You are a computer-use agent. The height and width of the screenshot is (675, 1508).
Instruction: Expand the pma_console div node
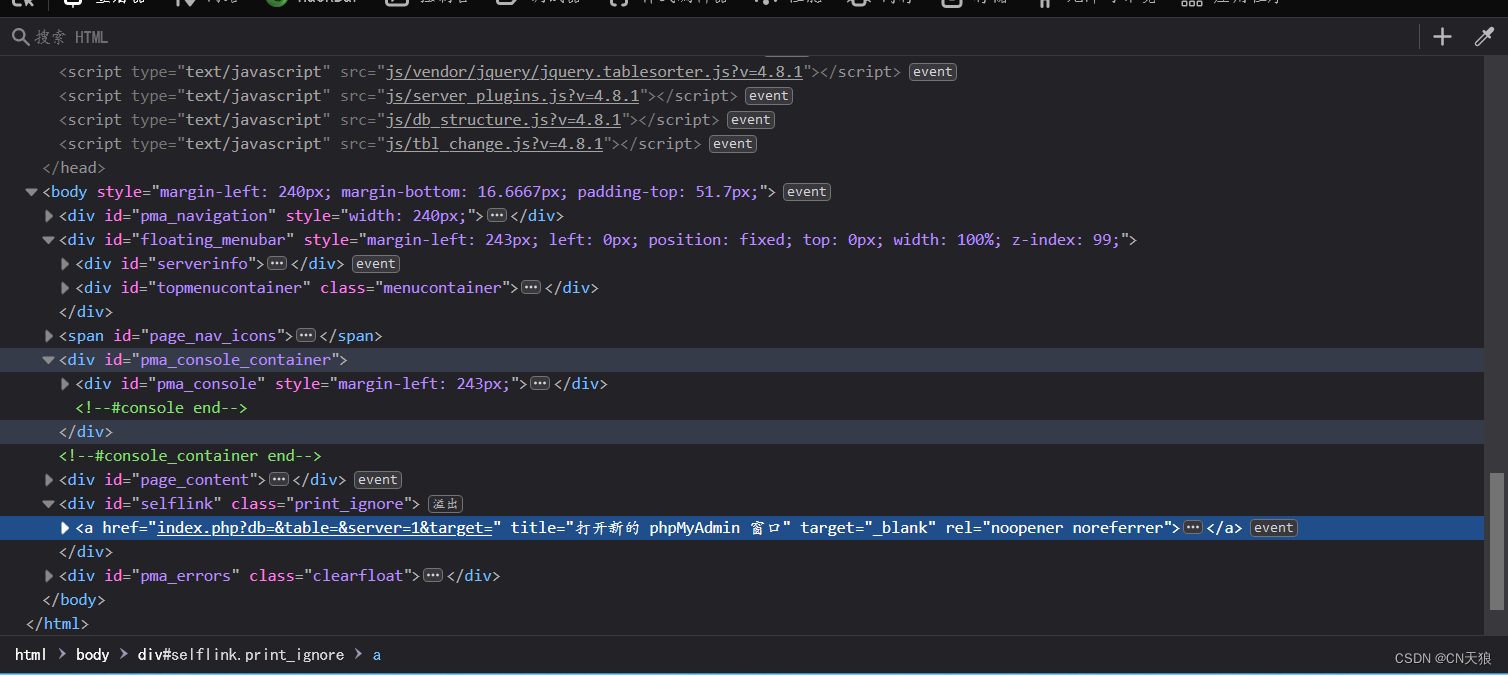point(66,384)
